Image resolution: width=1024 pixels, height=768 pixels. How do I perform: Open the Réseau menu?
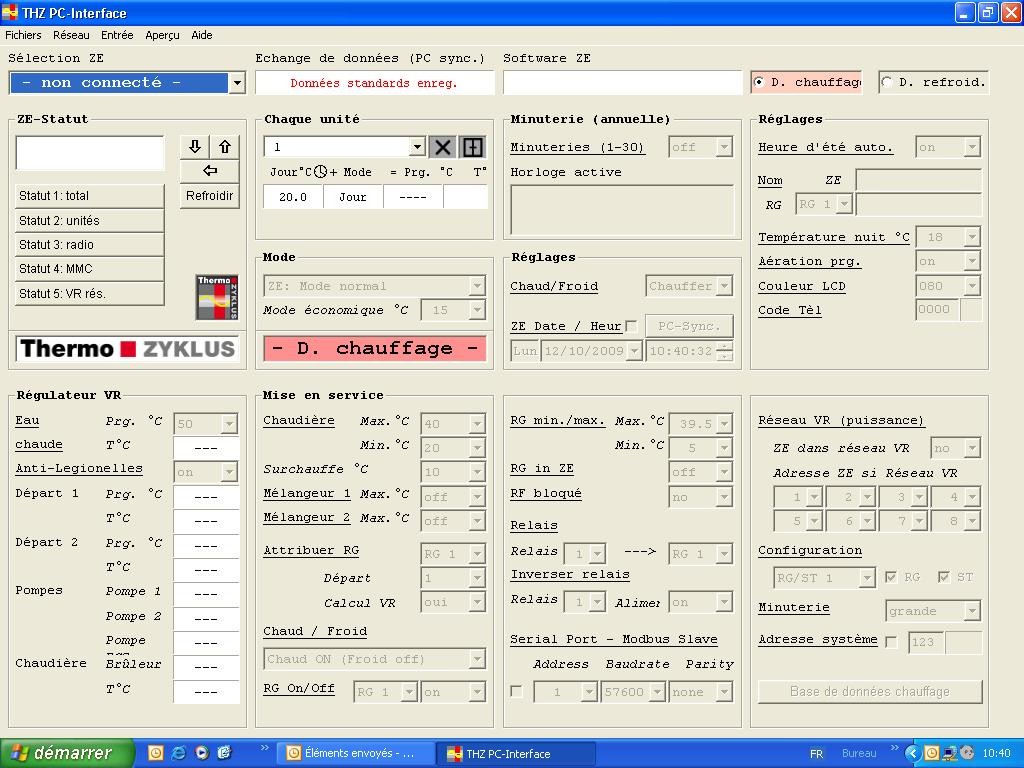(71, 35)
